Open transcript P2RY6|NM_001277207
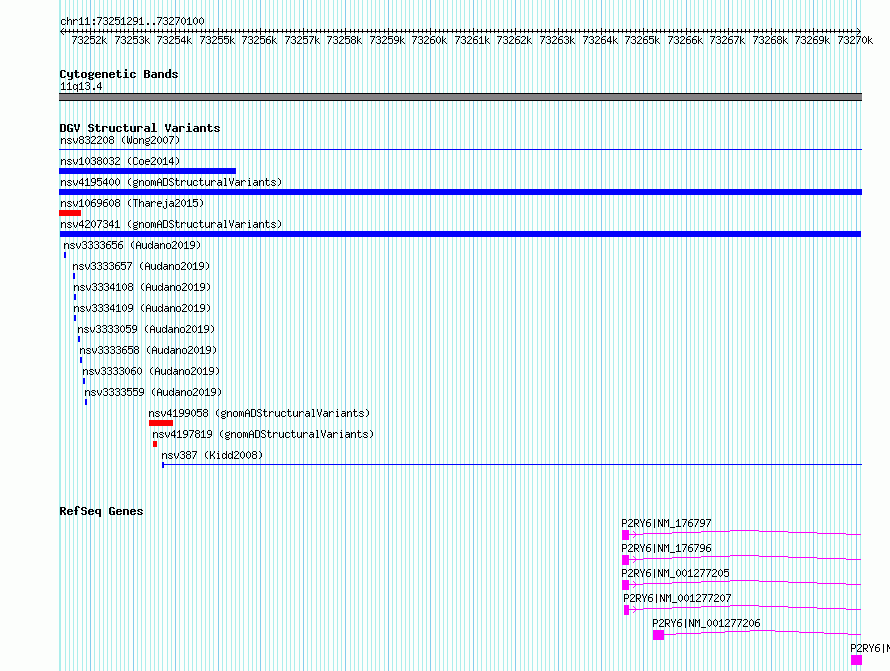This screenshot has width=890, height=671. coord(677,598)
